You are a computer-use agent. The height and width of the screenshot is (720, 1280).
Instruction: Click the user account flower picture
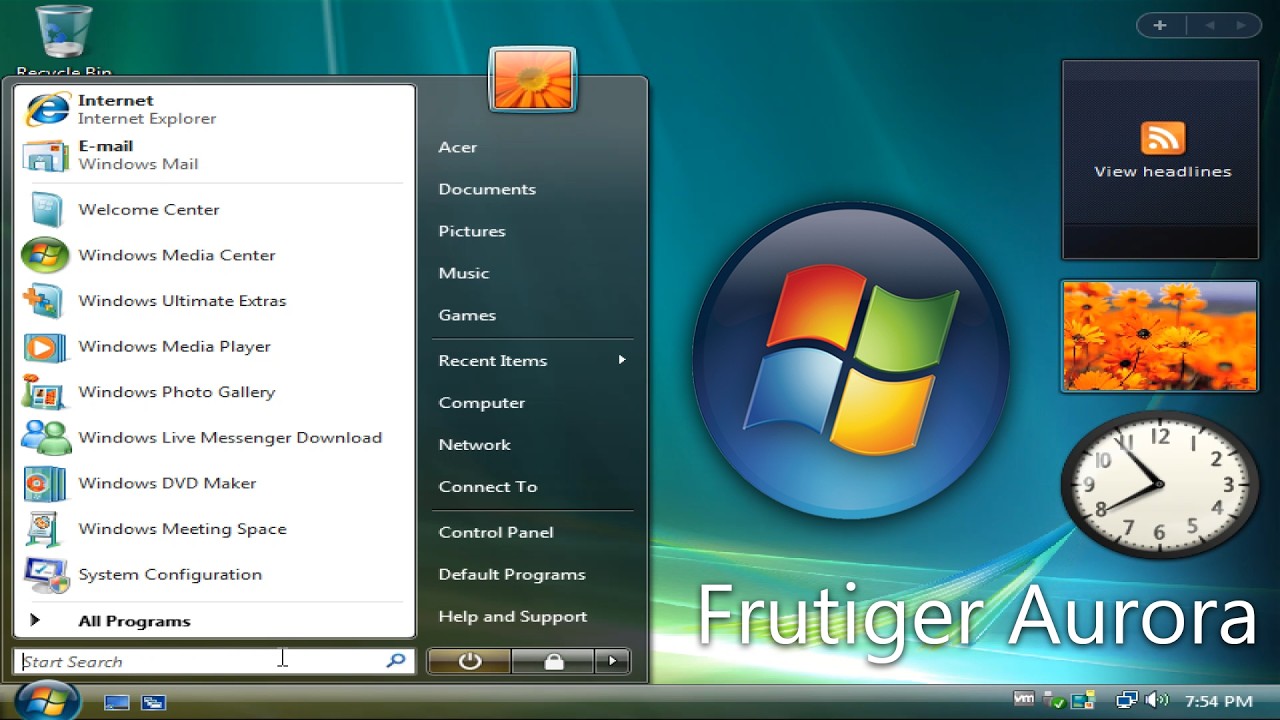pyautogui.click(x=533, y=79)
